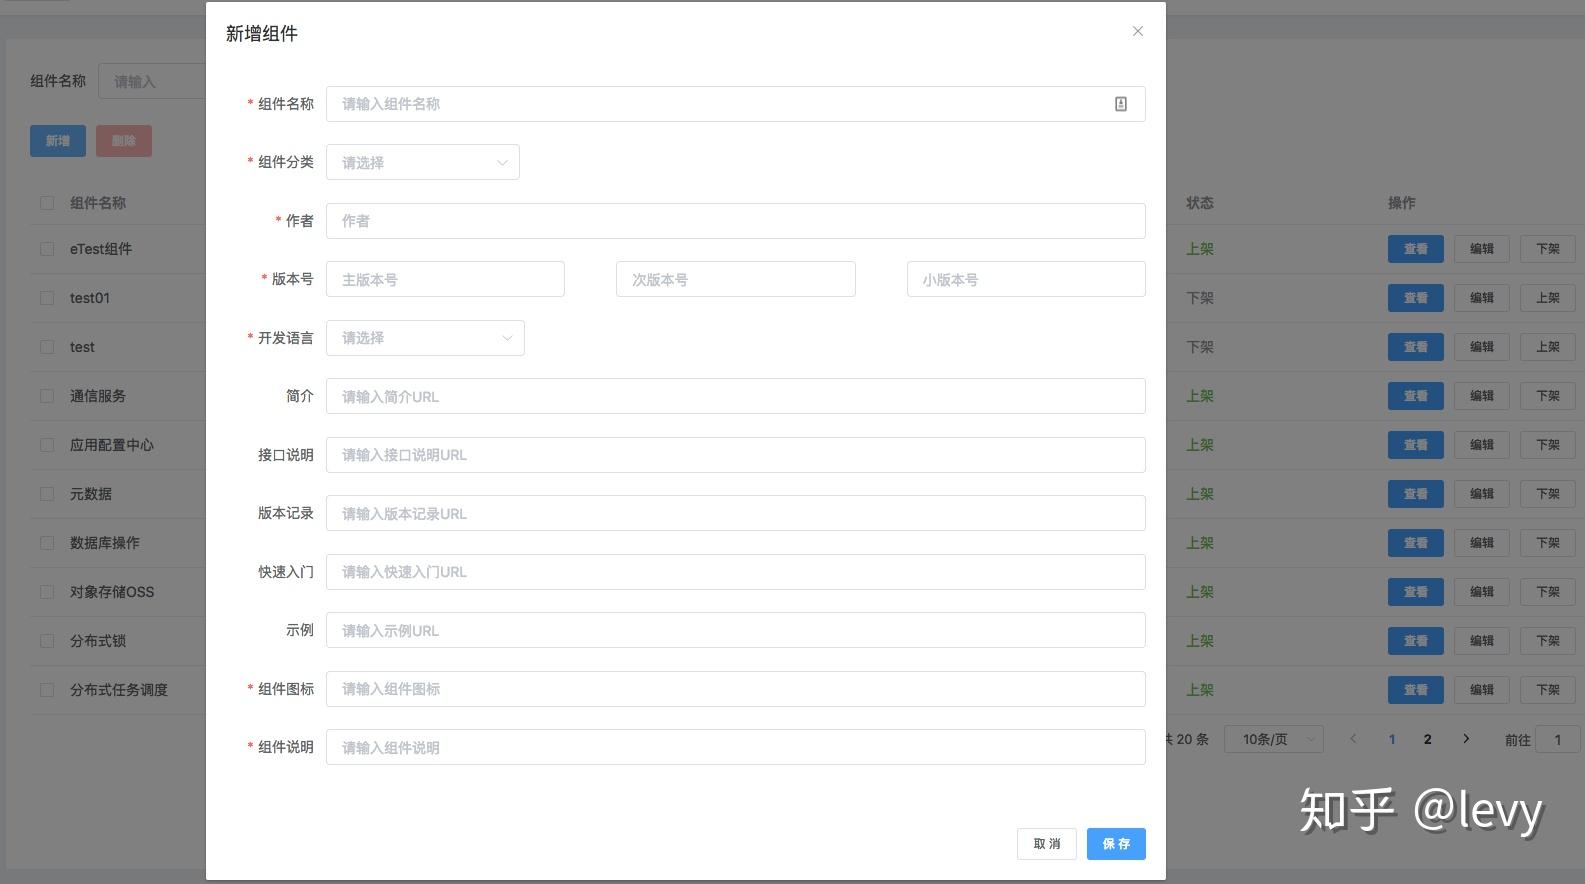
Task: Click the 小版本号 input
Action: click(x=1026, y=279)
